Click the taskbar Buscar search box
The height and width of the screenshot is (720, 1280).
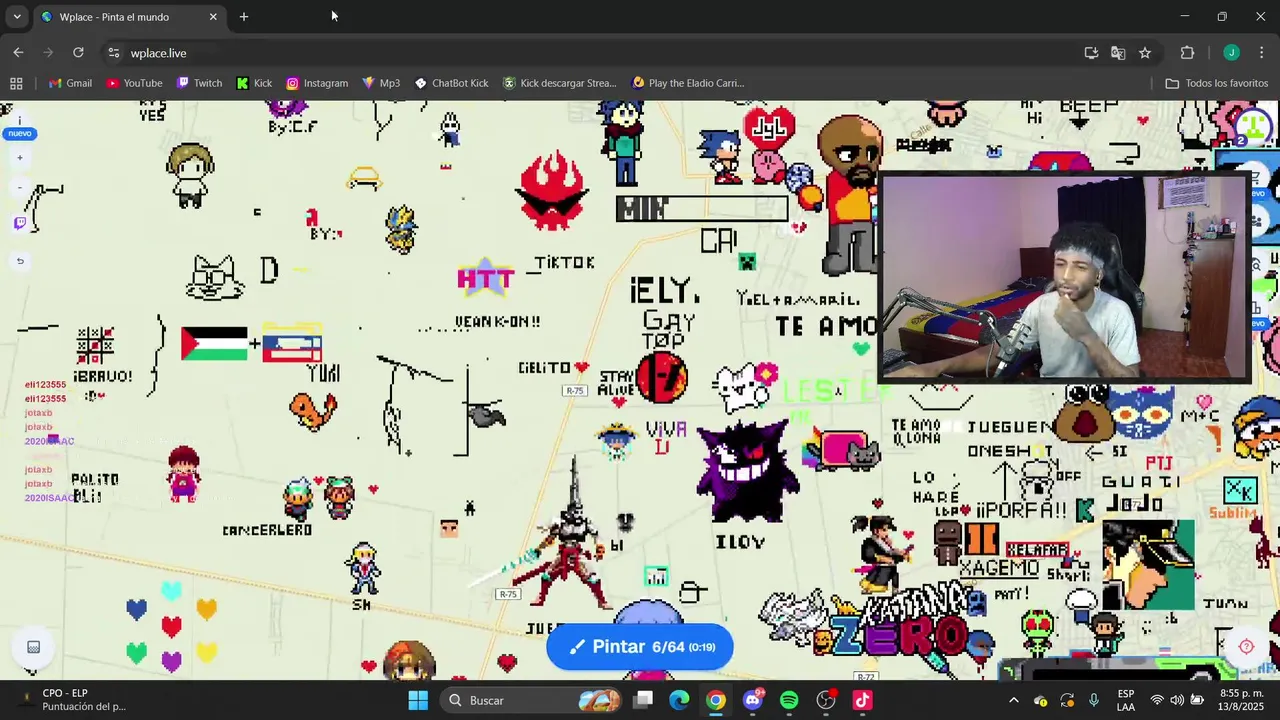point(533,700)
